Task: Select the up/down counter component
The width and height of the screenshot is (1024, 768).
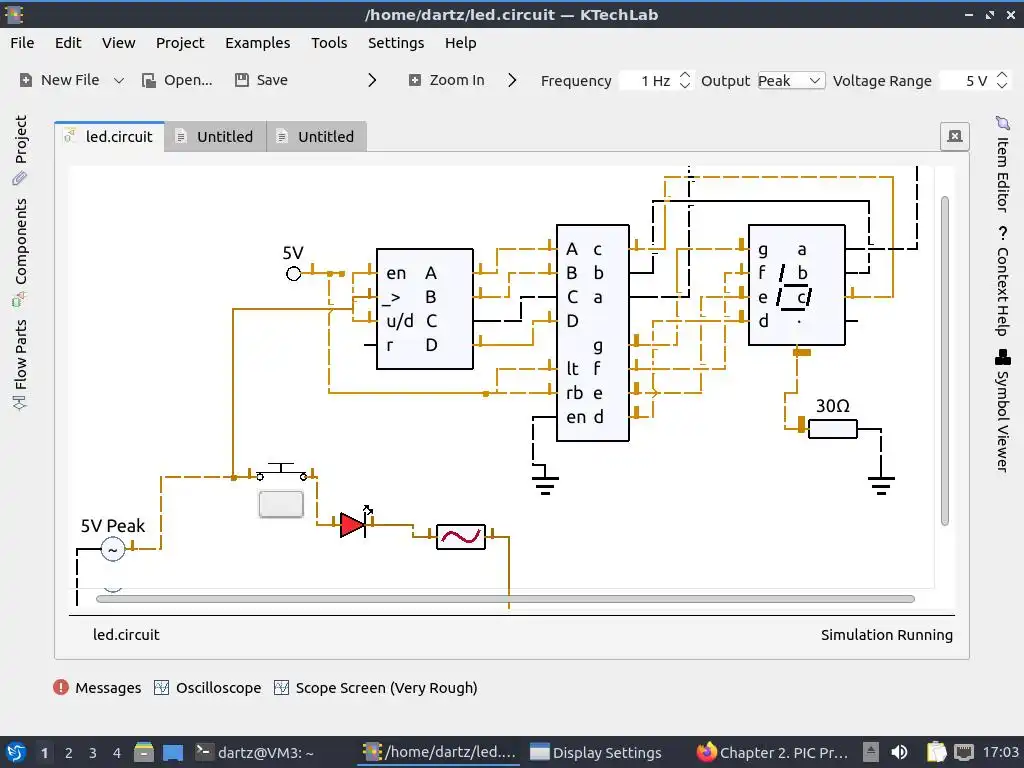Action: pyautogui.click(x=424, y=309)
